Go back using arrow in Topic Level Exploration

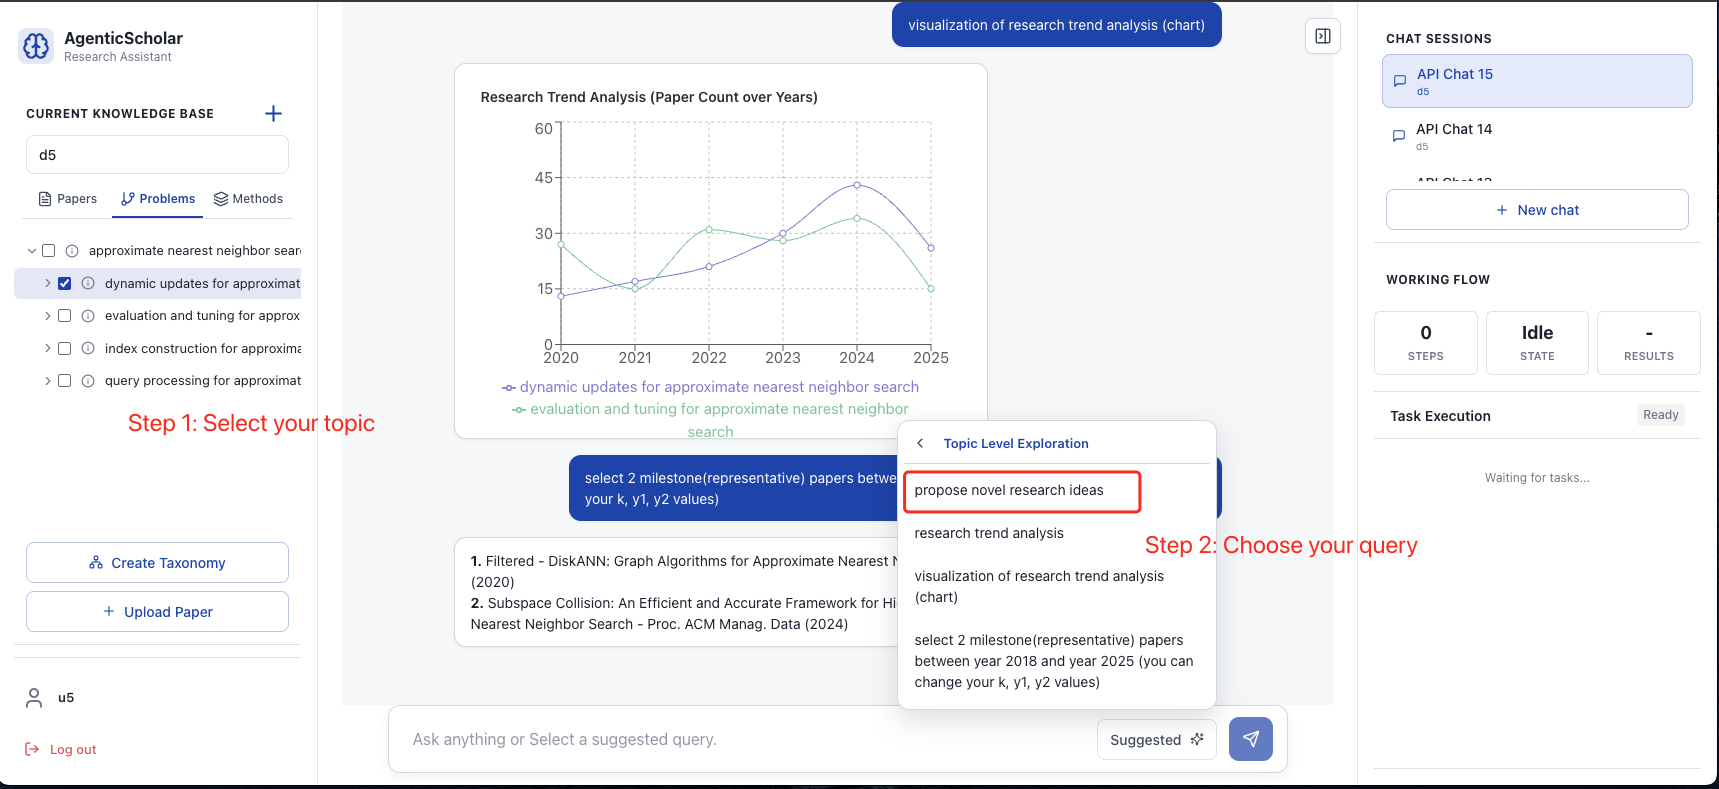point(920,443)
